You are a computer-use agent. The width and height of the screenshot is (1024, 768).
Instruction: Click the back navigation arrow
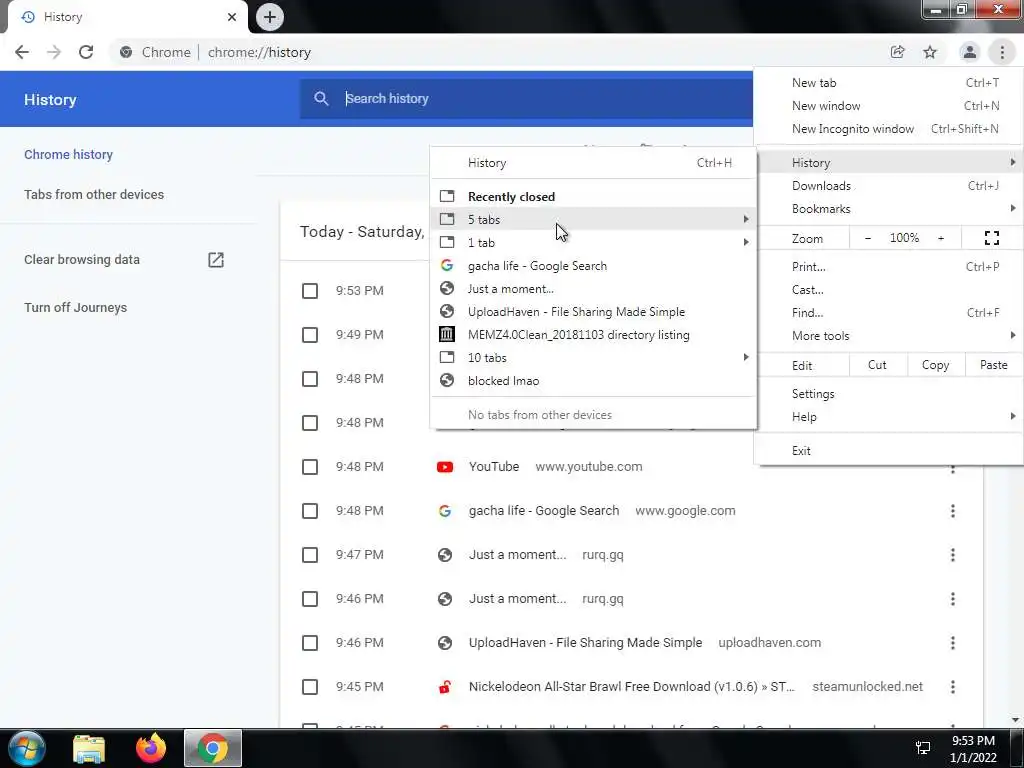[x=22, y=52]
